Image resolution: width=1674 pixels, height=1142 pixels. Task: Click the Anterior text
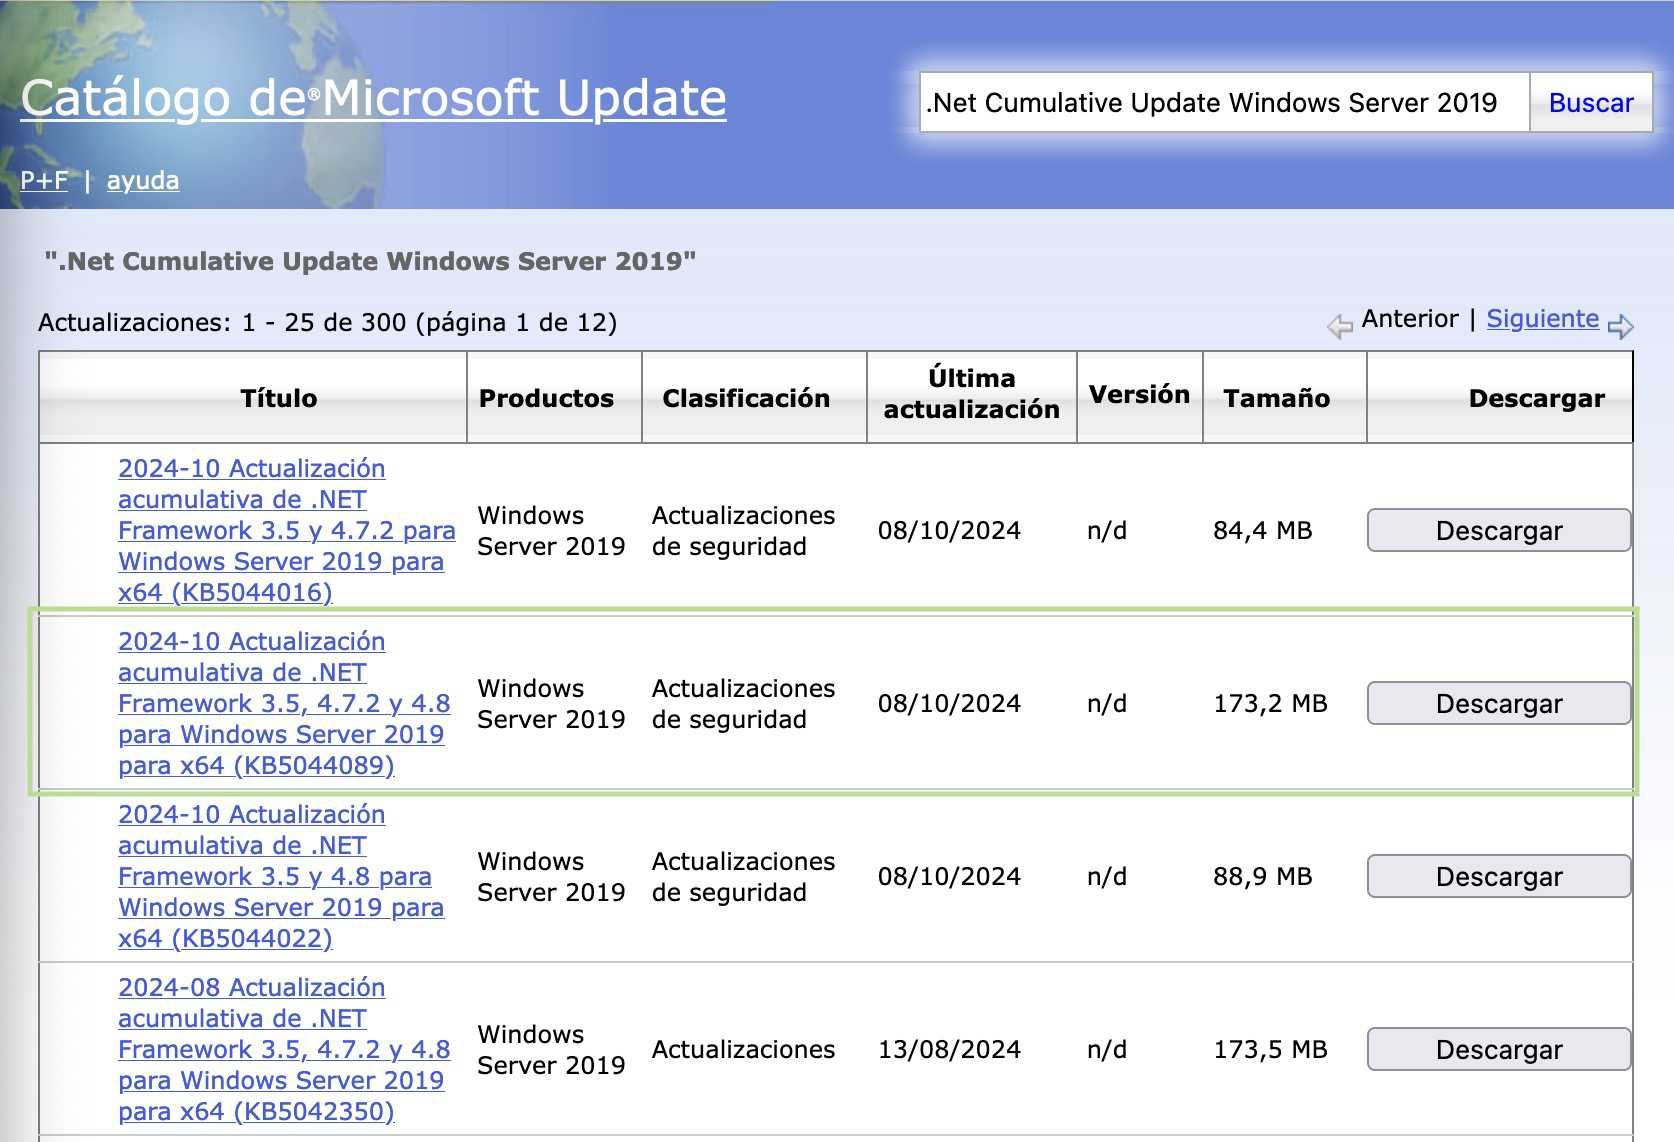(x=1410, y=319)
